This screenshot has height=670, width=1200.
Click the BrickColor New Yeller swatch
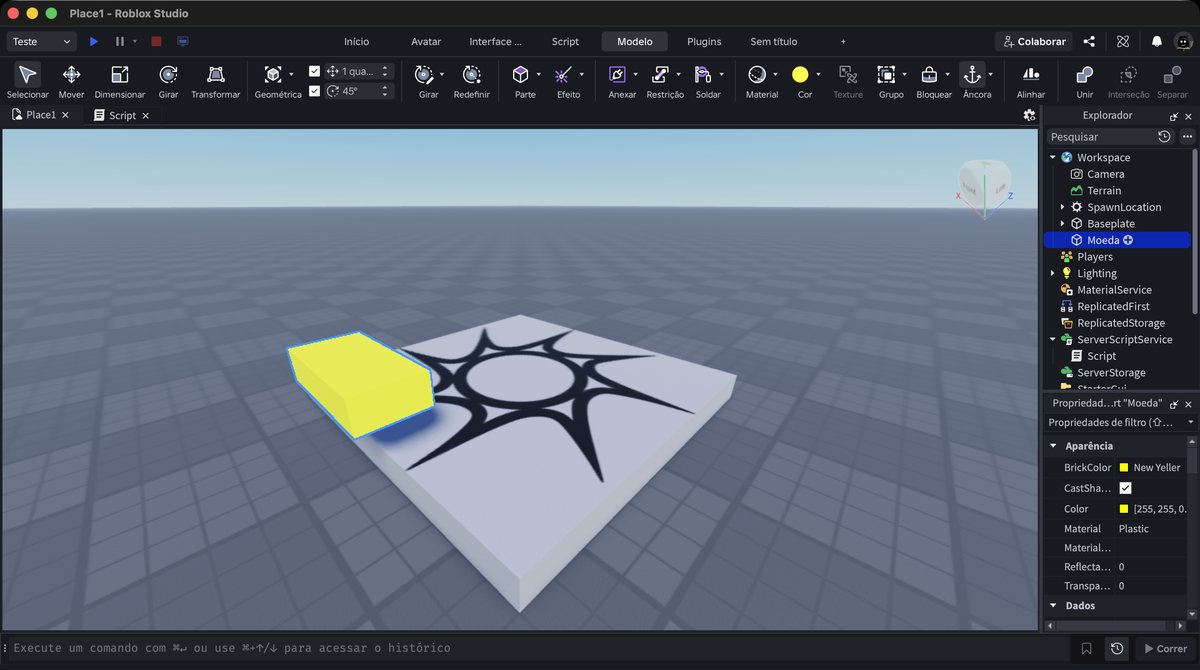pos(1124,468)
